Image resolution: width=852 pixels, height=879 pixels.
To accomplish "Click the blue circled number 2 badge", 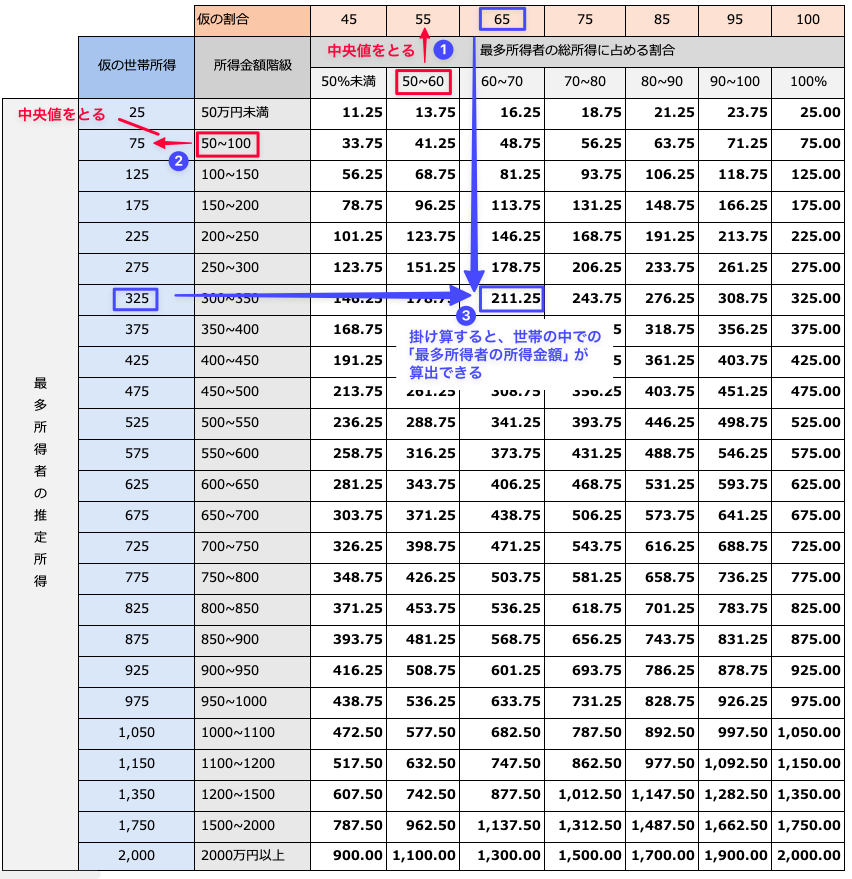I will click(178, 161).
